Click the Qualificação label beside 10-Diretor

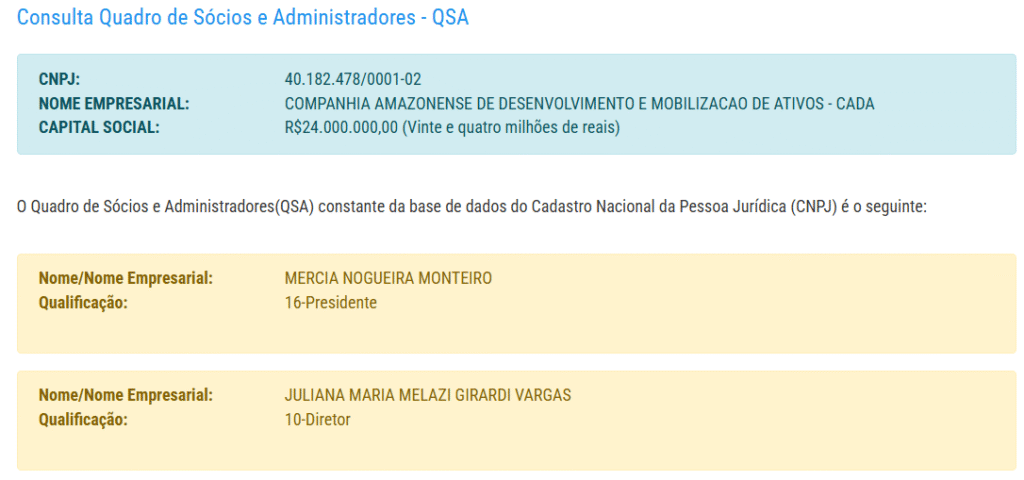[x=83, y=419]
